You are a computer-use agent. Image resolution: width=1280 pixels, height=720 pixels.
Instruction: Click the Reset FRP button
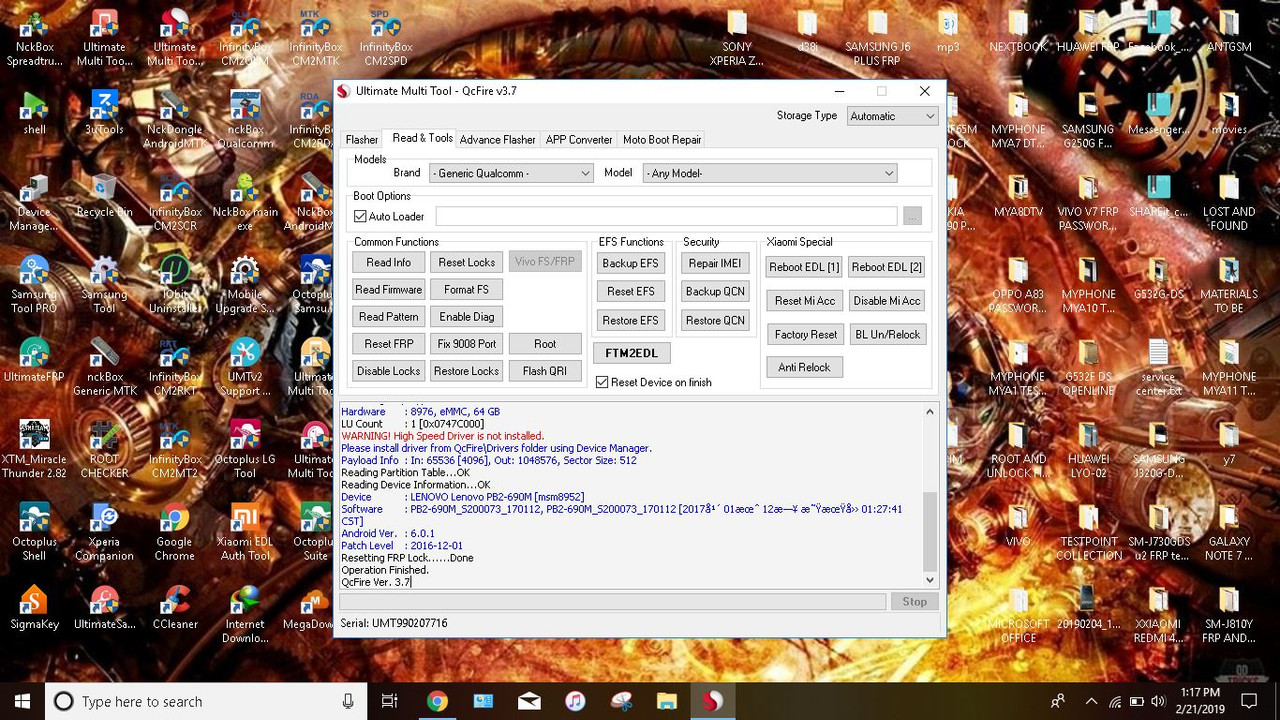389,343
